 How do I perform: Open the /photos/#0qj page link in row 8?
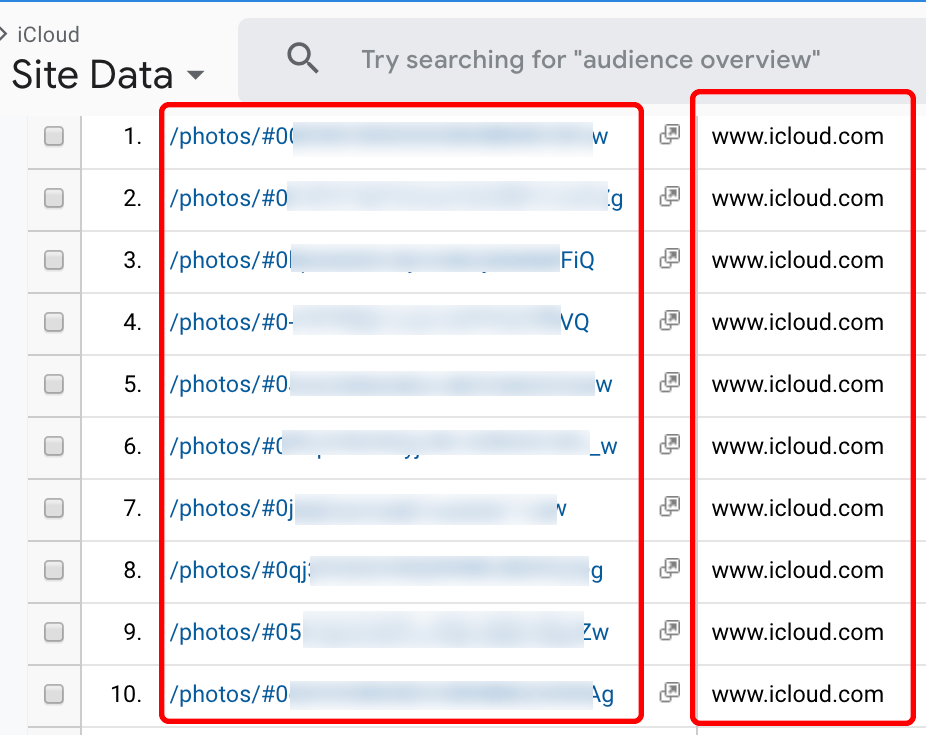(x=386, y=571)
